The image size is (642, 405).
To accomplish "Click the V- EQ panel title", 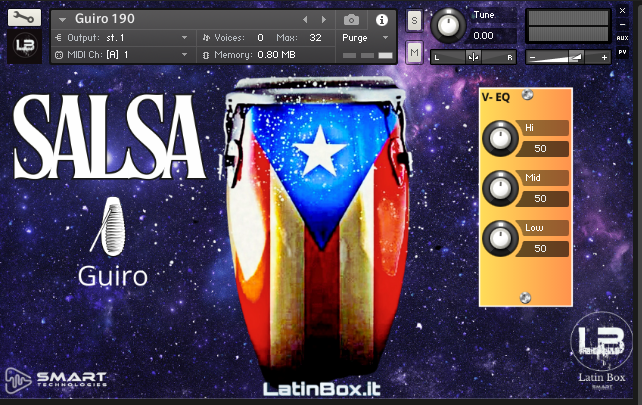I will [x=496, y=97].
